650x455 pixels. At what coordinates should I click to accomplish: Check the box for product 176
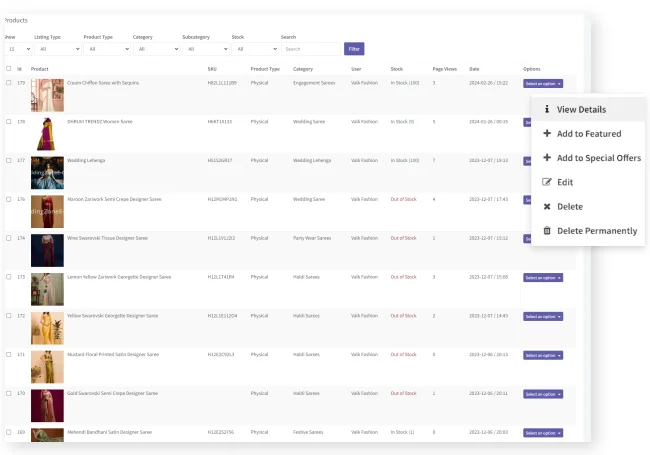tap(8, 199)
